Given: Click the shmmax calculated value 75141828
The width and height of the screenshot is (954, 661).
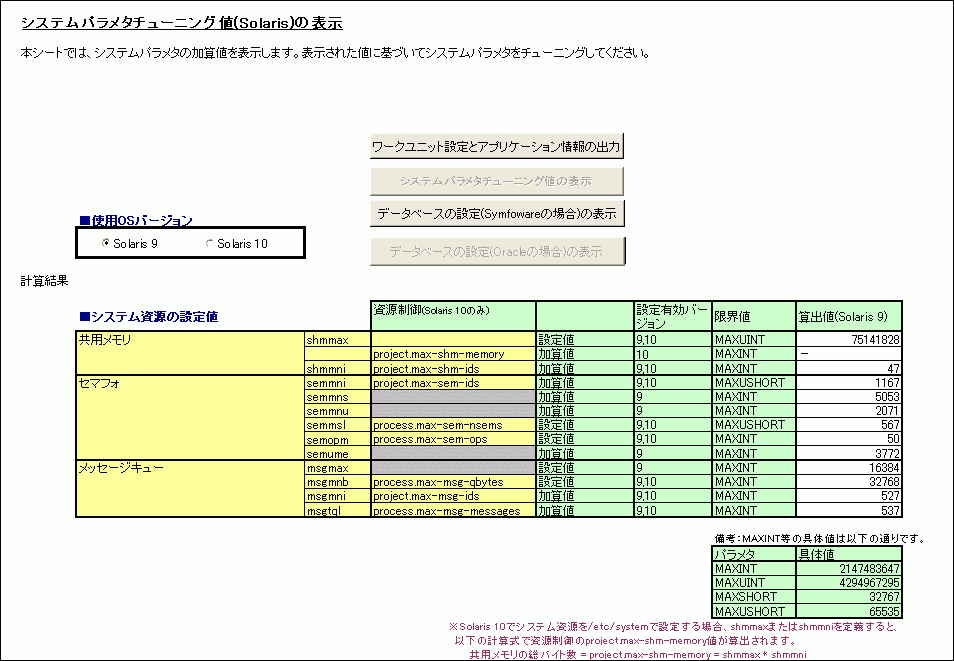Looking at the screenshot, I should (849, 340).
